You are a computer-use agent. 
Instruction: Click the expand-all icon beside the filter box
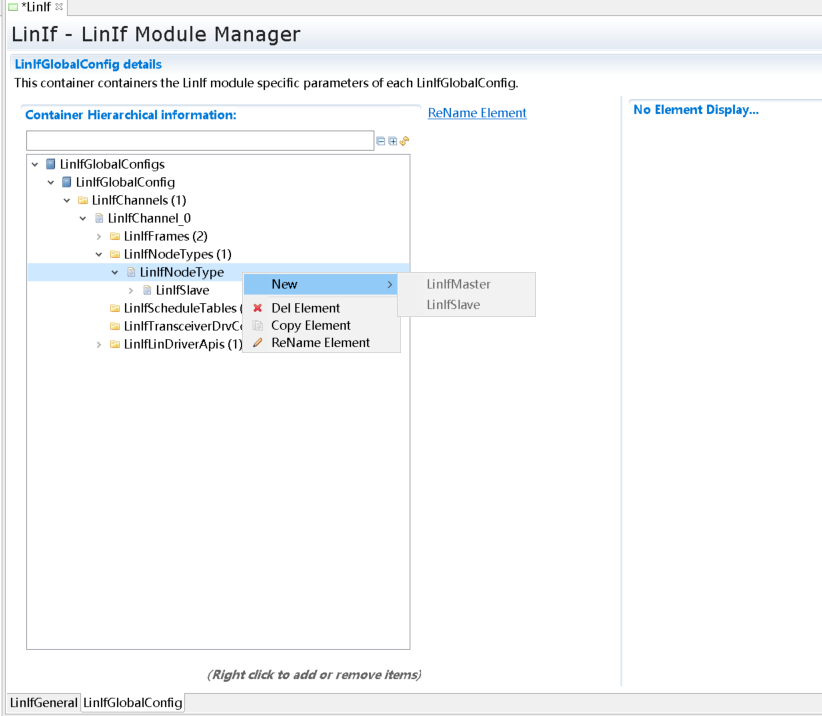tap(393, 141)
